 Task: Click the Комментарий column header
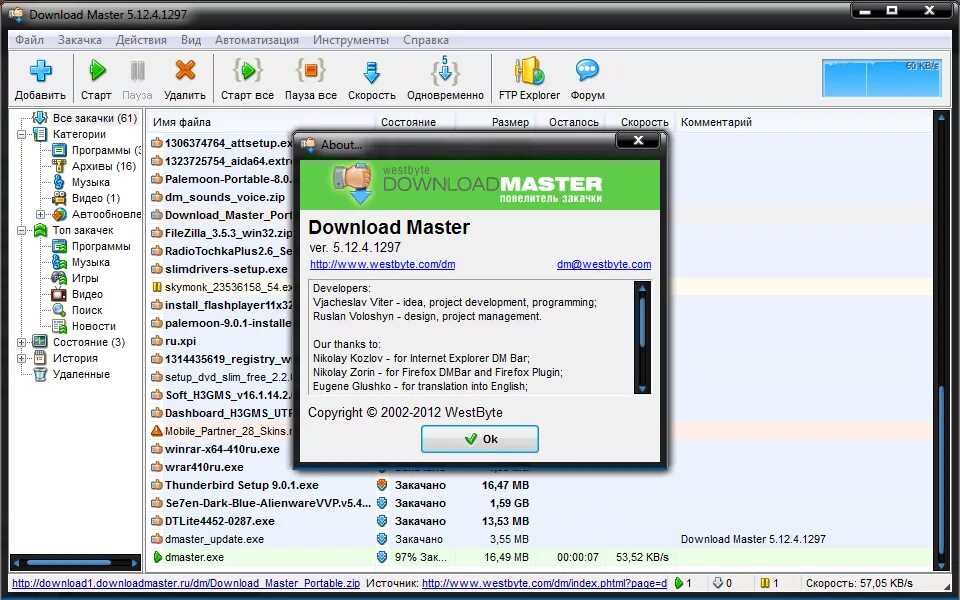[x=804, y=122]
